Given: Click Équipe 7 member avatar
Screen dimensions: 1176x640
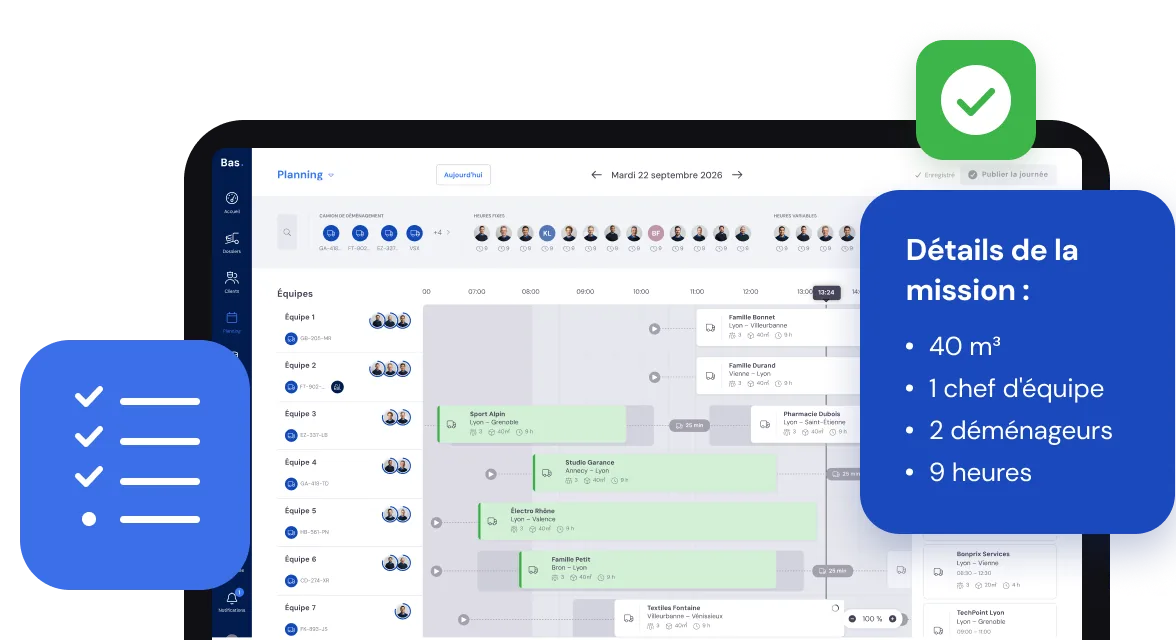Looking at the screenshot, I should [x=403, y=611].
